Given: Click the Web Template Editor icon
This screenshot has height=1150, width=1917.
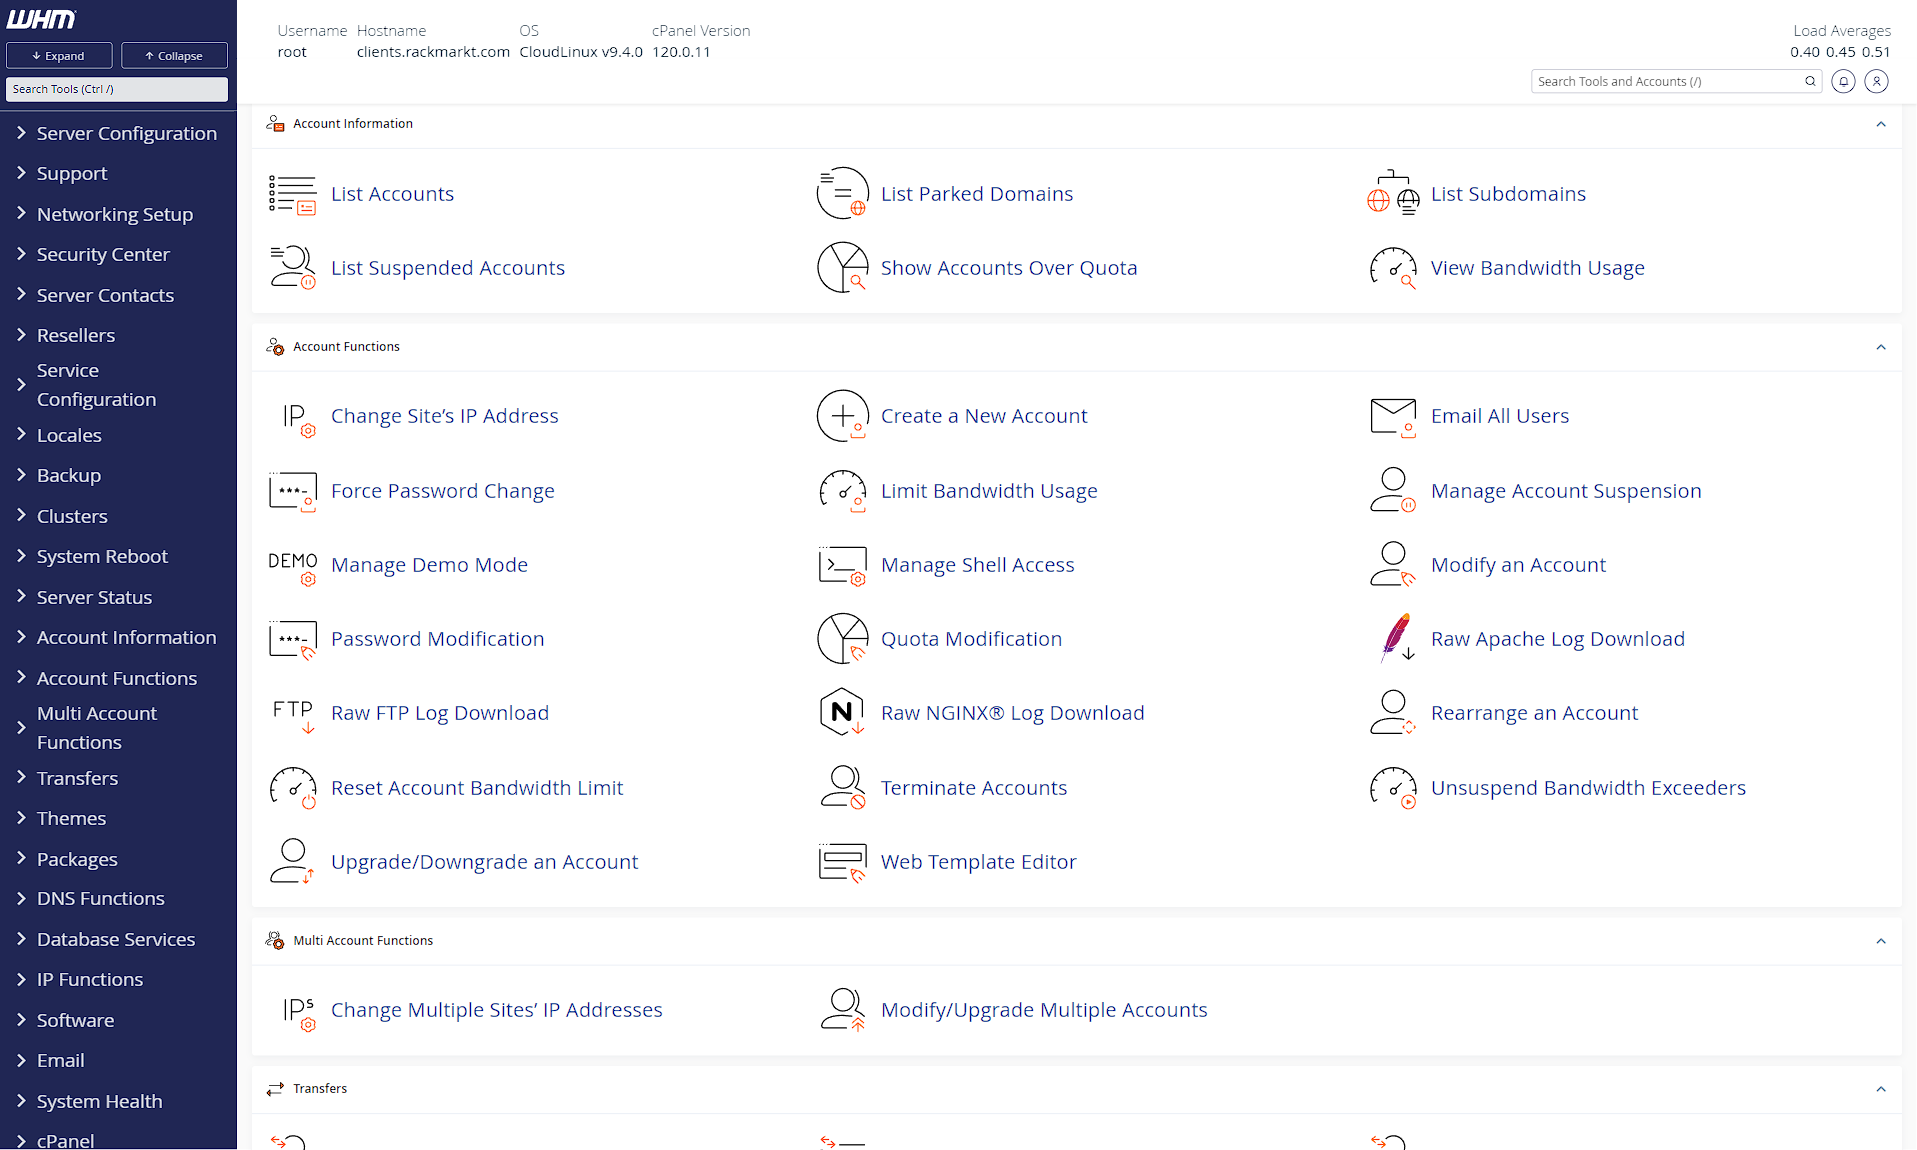Looking at the screenshot, I should [x=842, y=863].
